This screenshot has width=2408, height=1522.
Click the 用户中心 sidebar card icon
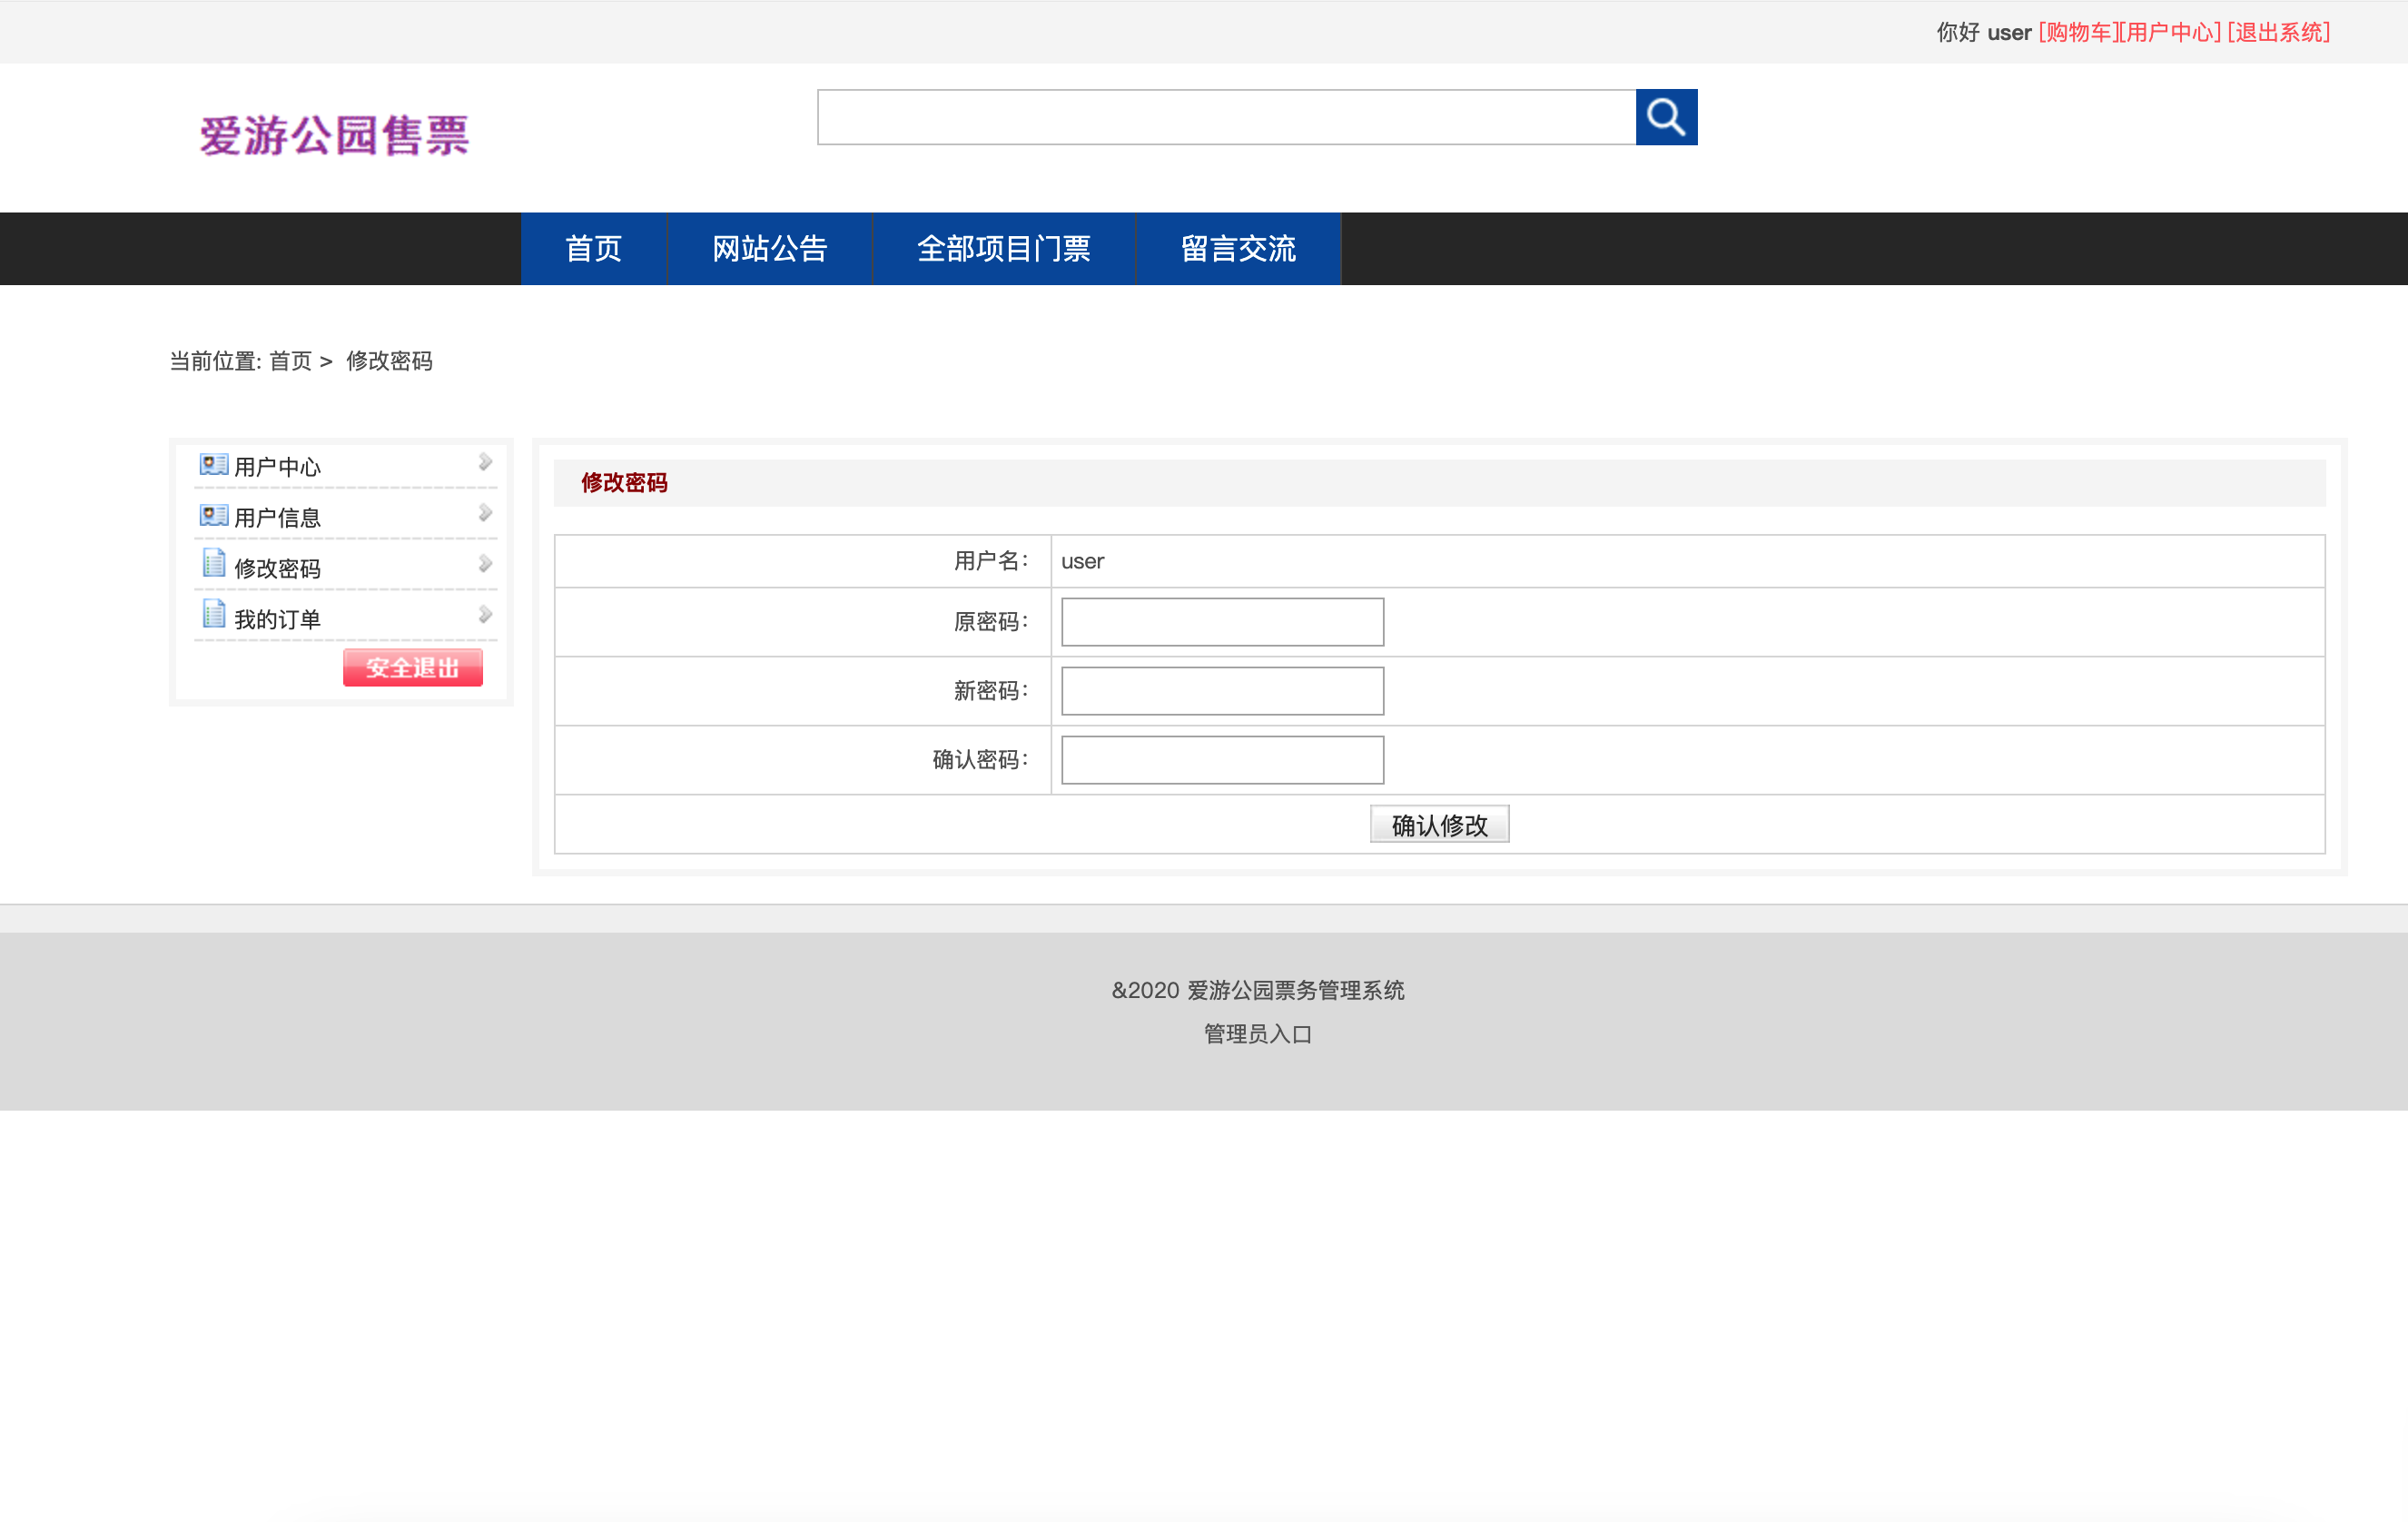[x=213, y=464]
